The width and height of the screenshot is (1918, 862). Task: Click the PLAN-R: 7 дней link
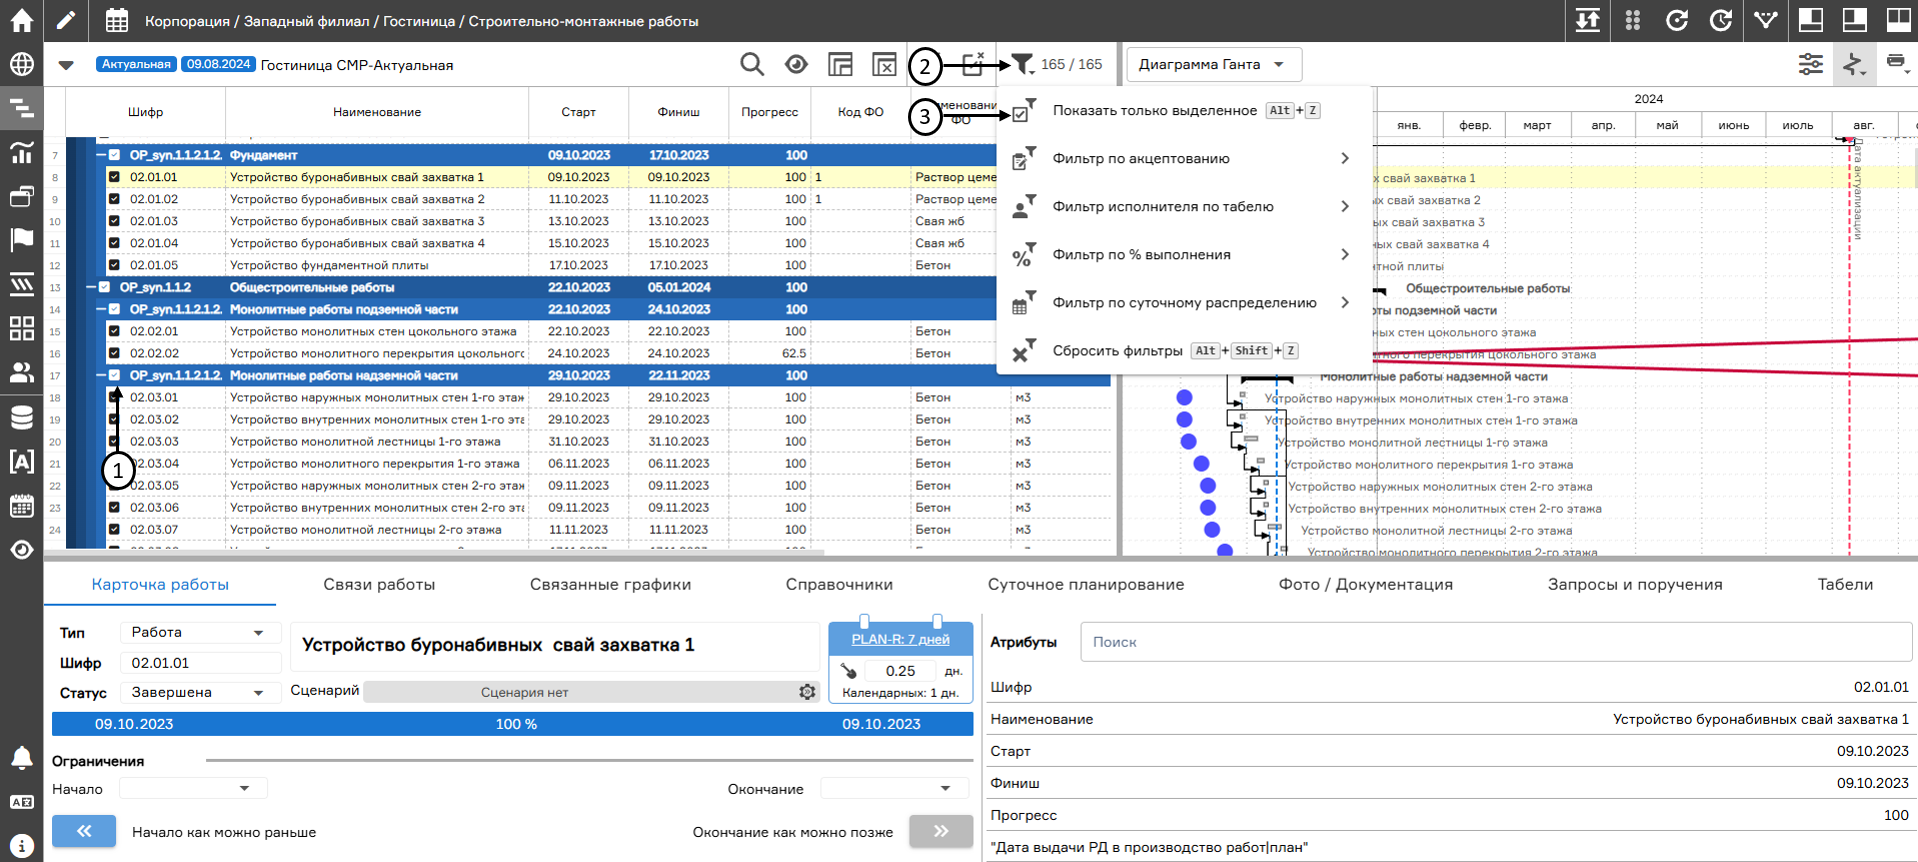pyautogui.click(x=900, y=639)
